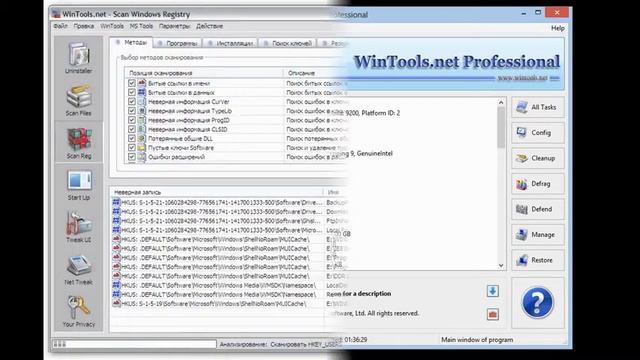Screen dimensions: 640x360
Task: Click the icon beside Неверная информация TypeLib
Action: [x=142, y=111]
